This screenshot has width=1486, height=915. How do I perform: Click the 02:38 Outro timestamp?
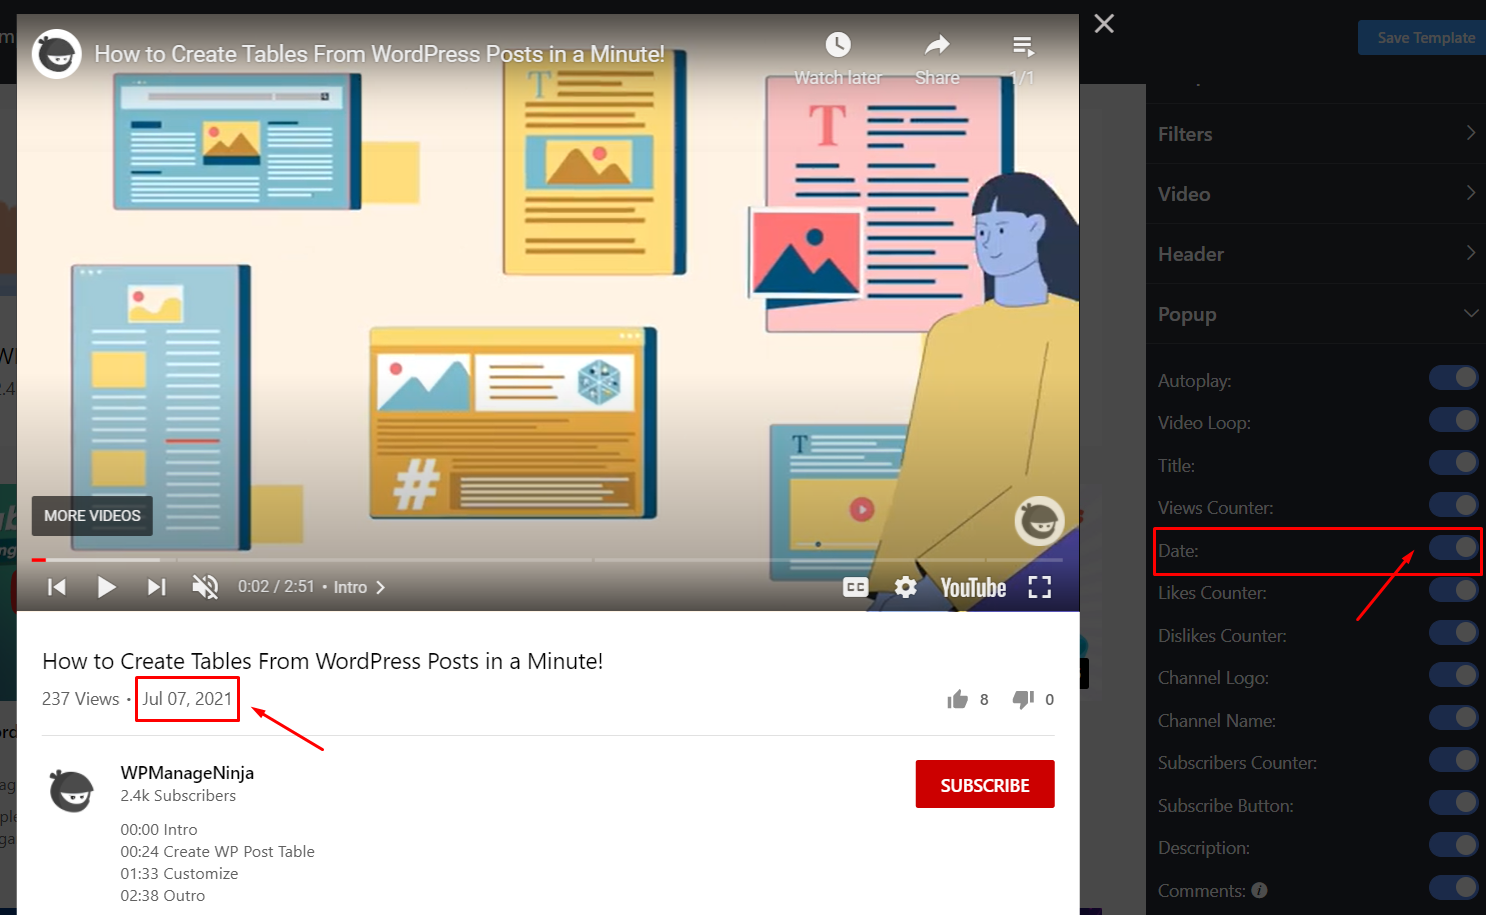coord(162,896)
